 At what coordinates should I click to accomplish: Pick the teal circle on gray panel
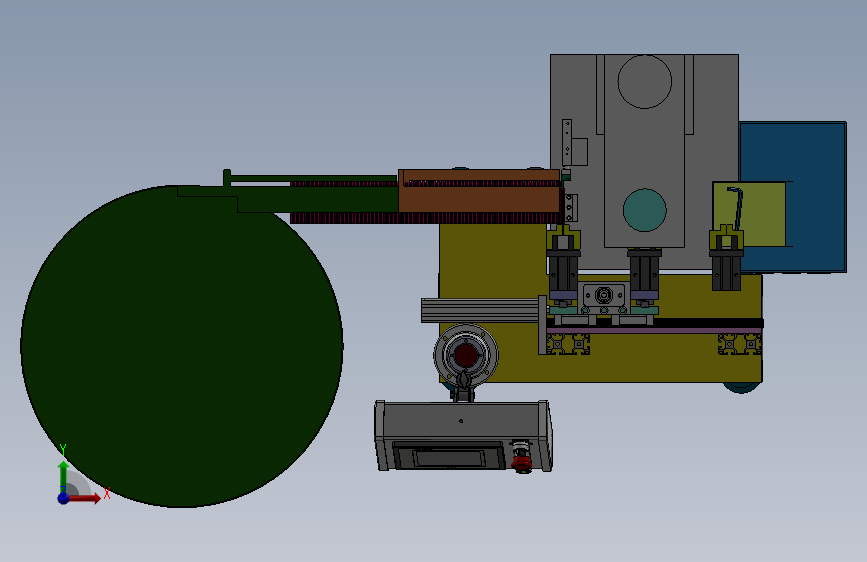pos(645,210)
